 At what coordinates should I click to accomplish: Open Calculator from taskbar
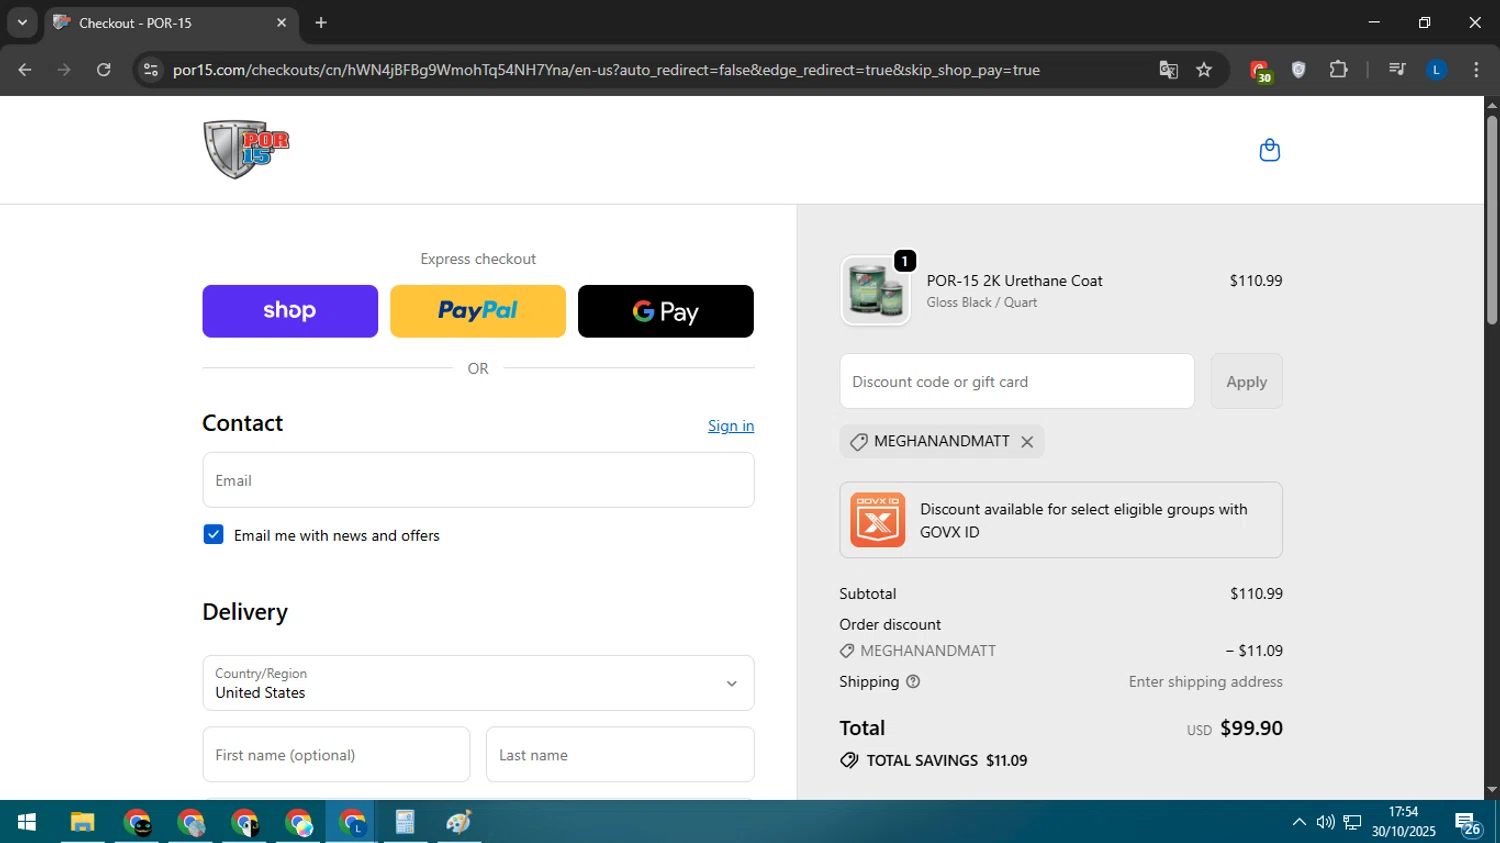pos(405,822)
